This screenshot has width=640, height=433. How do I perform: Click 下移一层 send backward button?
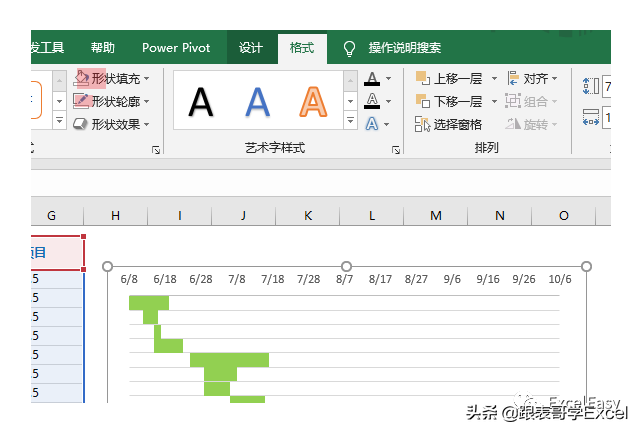tap(449, 101)
